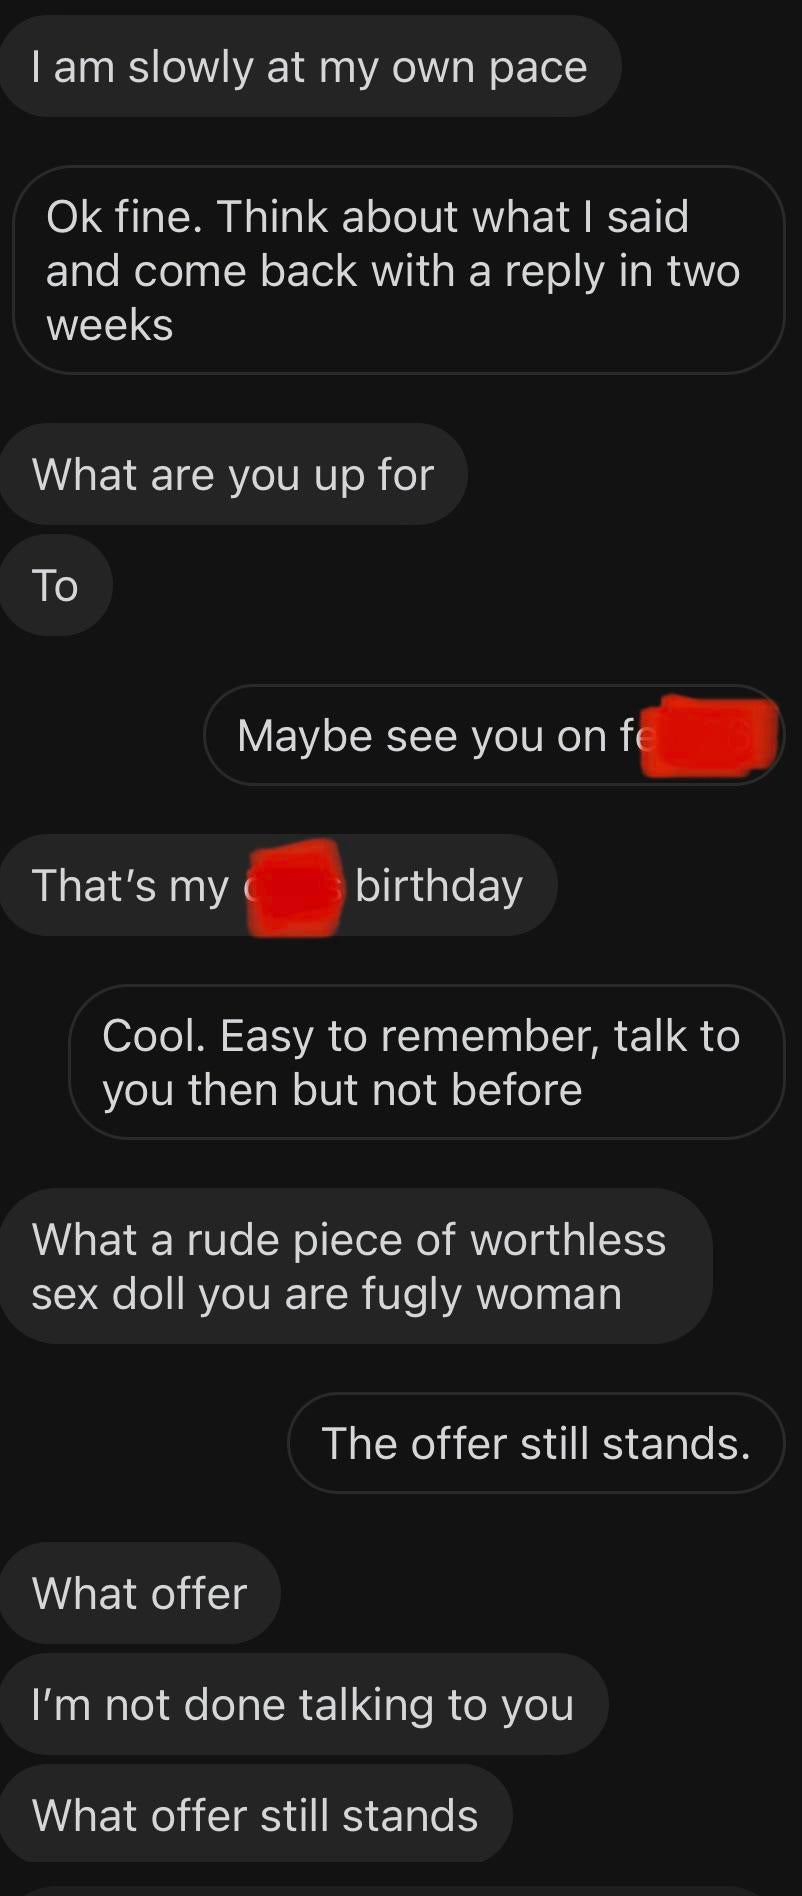The width and height of the screenshot is (802, 1896).
Task: Tap the word 'birthday' in the received bubble
Action: click(439, 886)
